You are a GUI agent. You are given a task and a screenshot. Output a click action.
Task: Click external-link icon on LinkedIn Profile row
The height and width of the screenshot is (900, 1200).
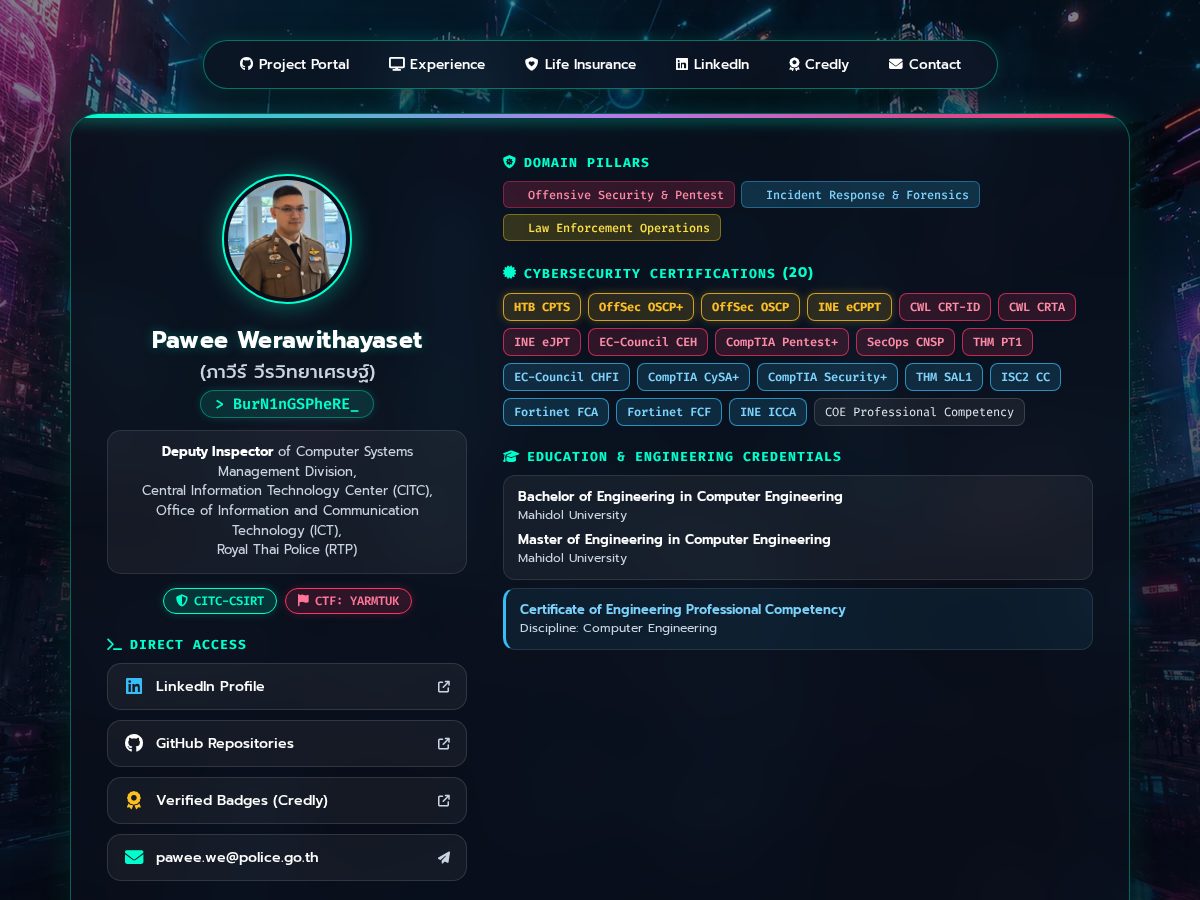point(444,686)
